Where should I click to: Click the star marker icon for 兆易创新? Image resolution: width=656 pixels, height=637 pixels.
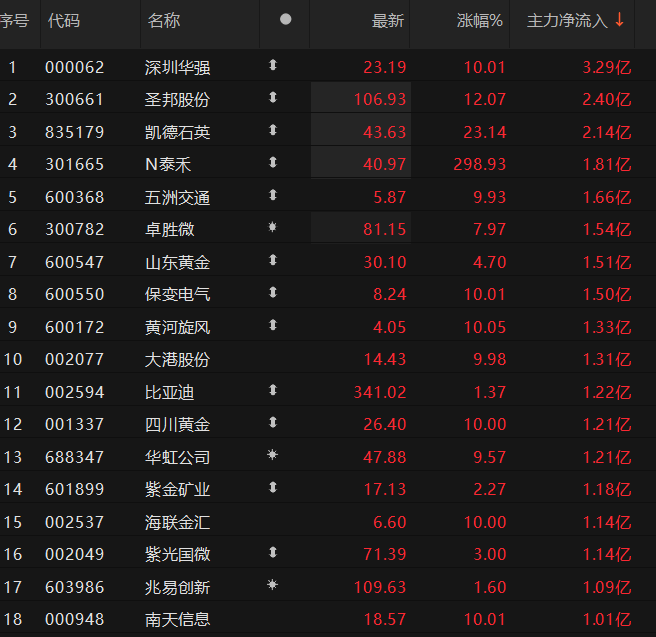(x=272, y=585)
